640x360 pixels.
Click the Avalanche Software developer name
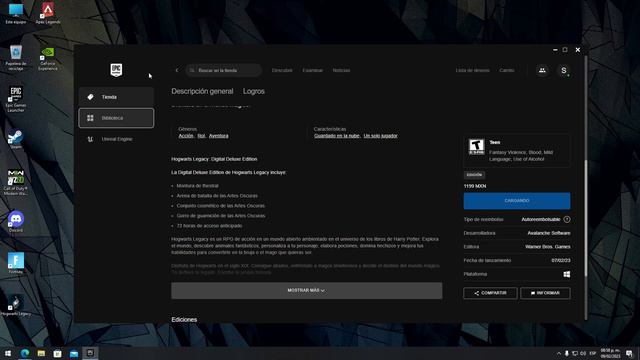[x=549, y=233]
